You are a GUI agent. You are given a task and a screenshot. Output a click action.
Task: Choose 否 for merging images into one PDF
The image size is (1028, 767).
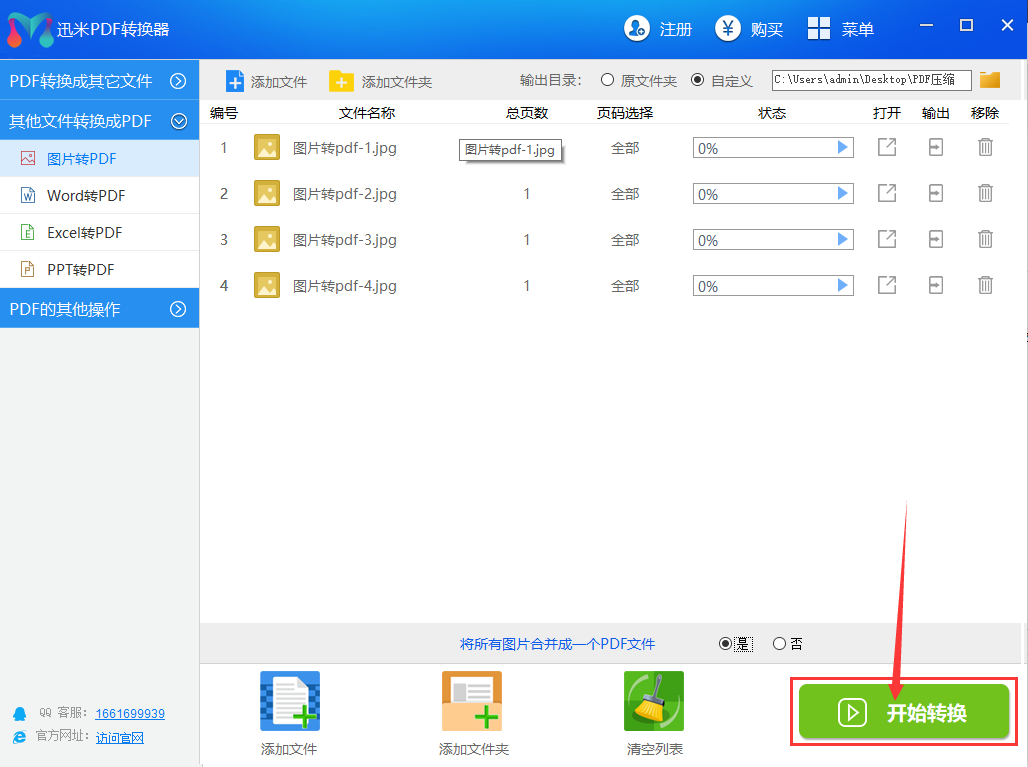pyautogui.click(x=780, y=644)
